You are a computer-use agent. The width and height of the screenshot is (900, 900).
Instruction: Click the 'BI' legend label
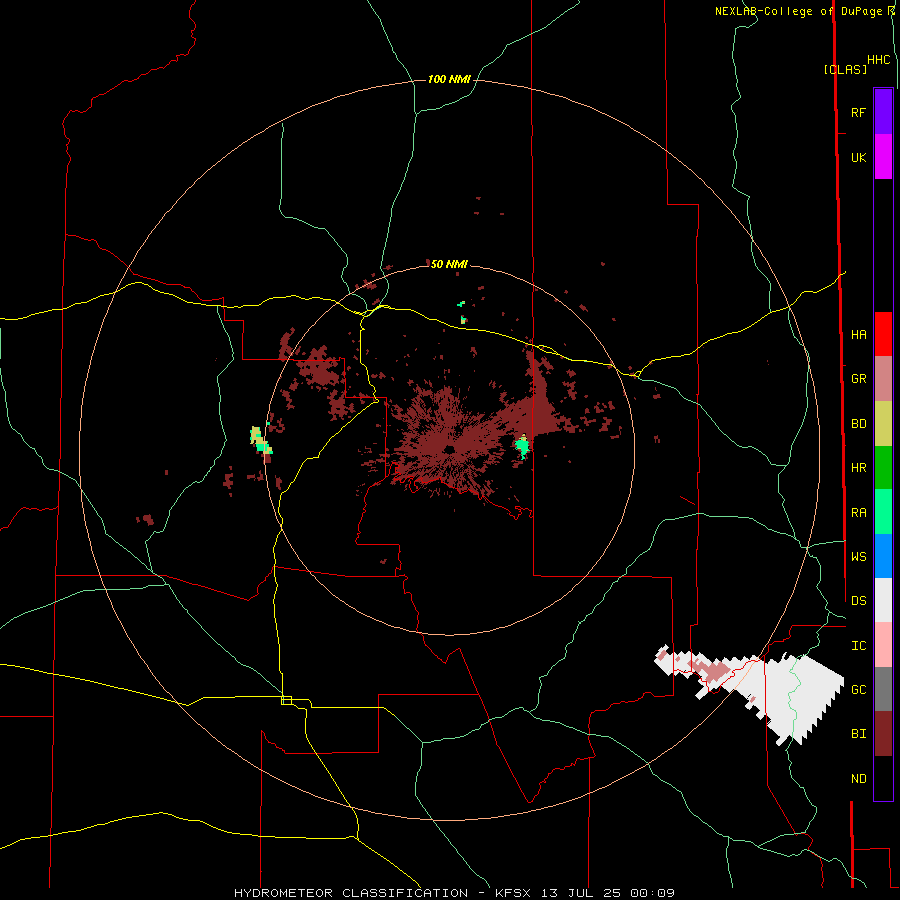coord(859,734)
